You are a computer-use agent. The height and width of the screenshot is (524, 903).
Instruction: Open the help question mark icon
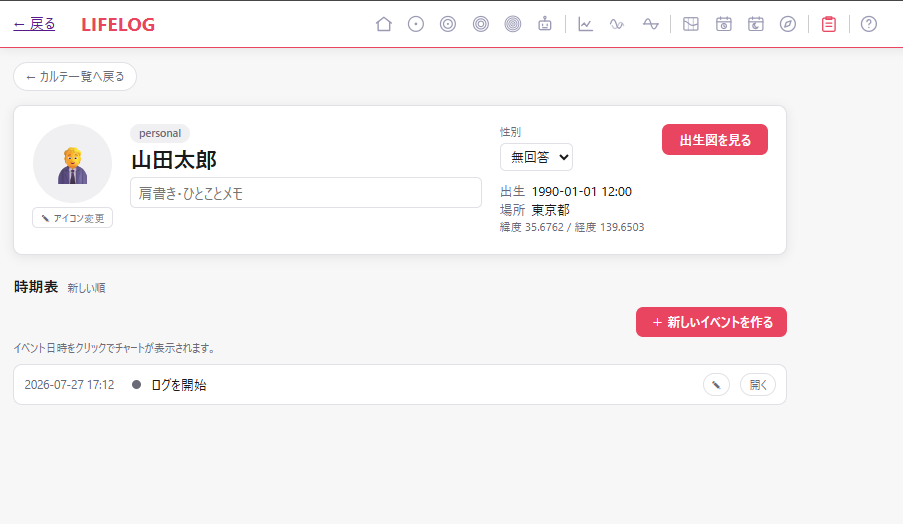click(x=869, y=24)
